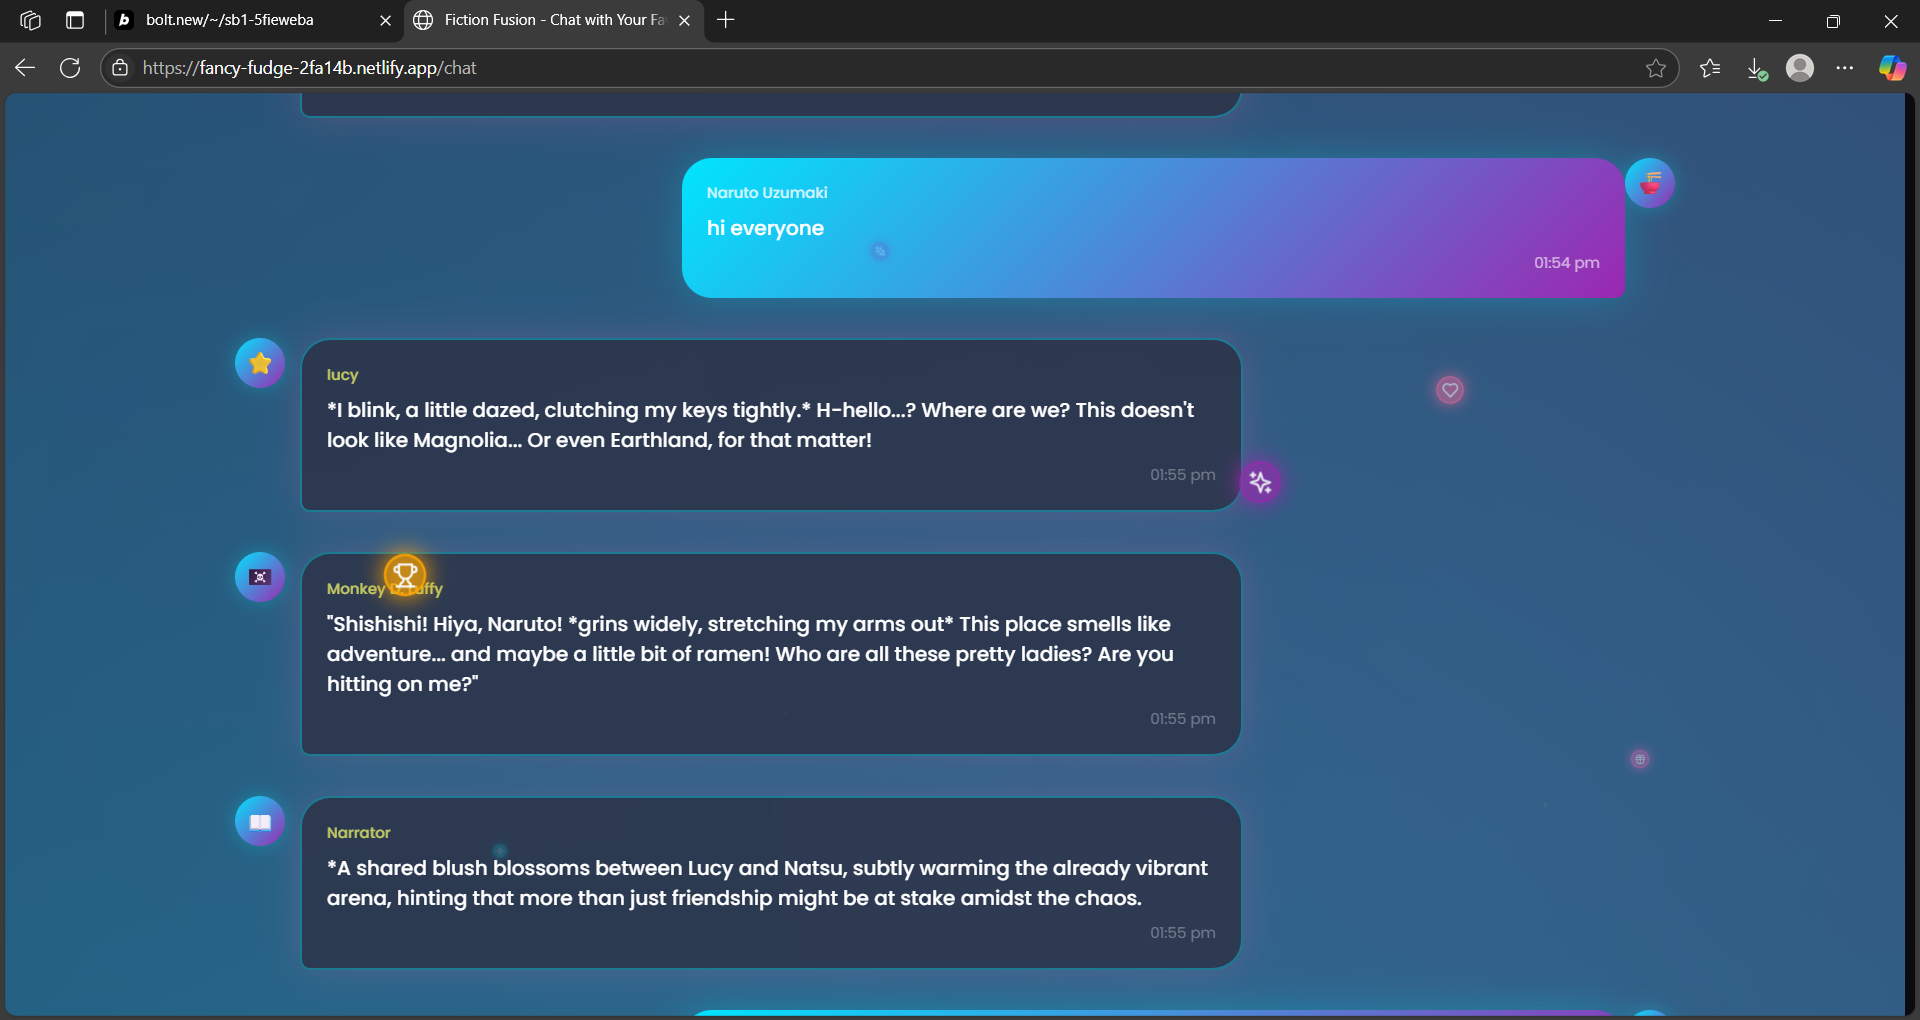The image size is (1920, 1020).
Task: Click Naruto Uzumaki's ramen bowl avatar
Action: click(x=1650, y=183)
